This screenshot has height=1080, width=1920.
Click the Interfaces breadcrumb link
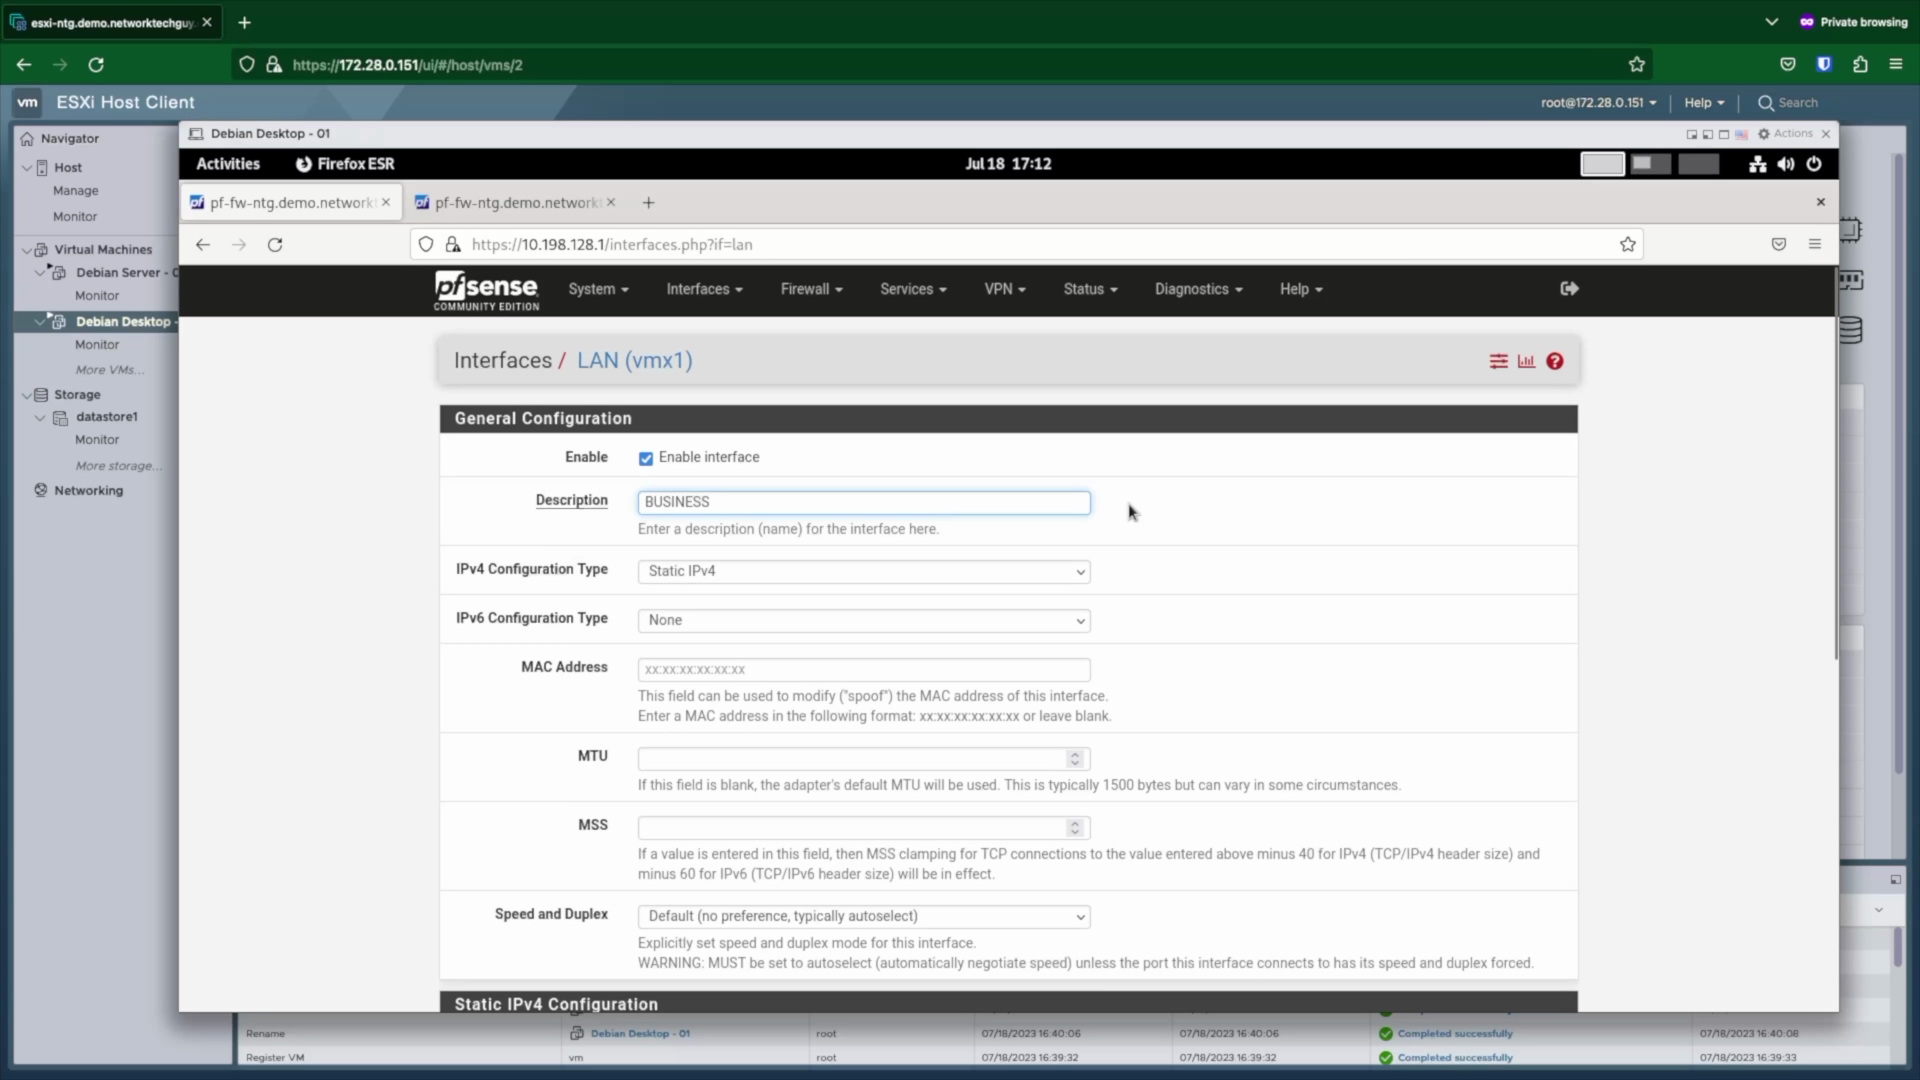(x=503, y=361)
